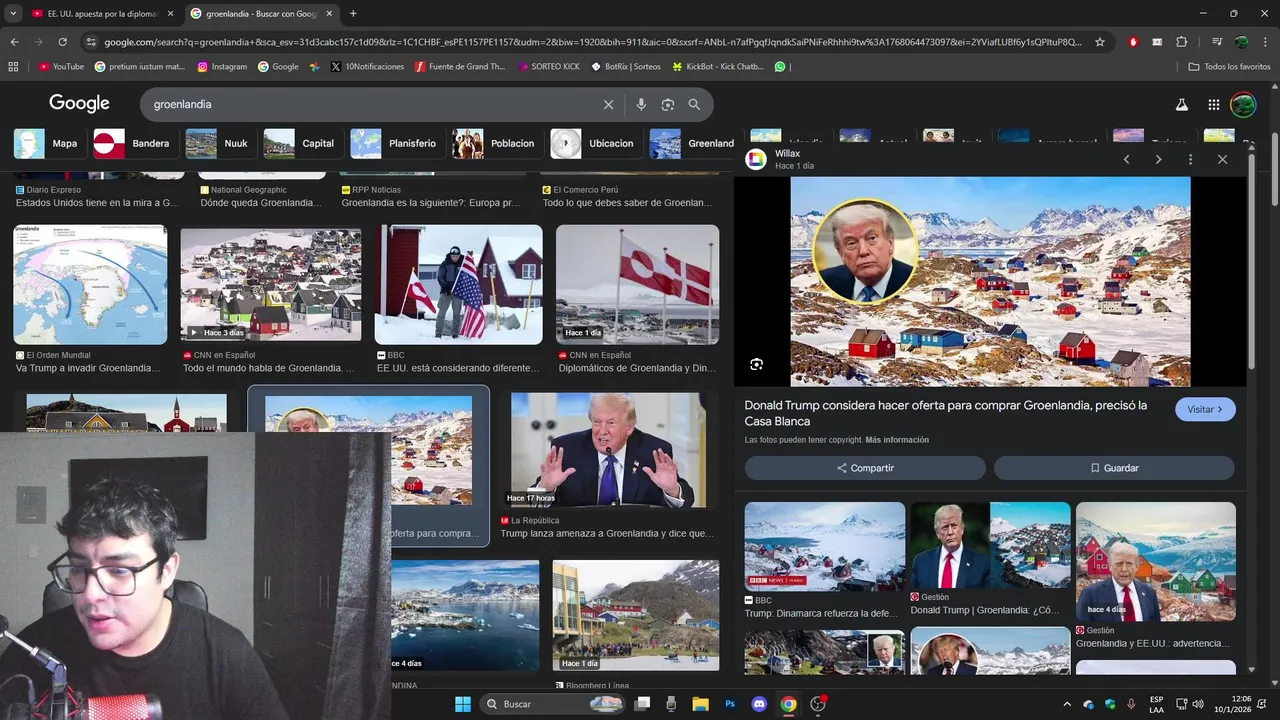
Task: Show hidden system tray icons
Action: pyautogui.click(x=1067, y=704)
